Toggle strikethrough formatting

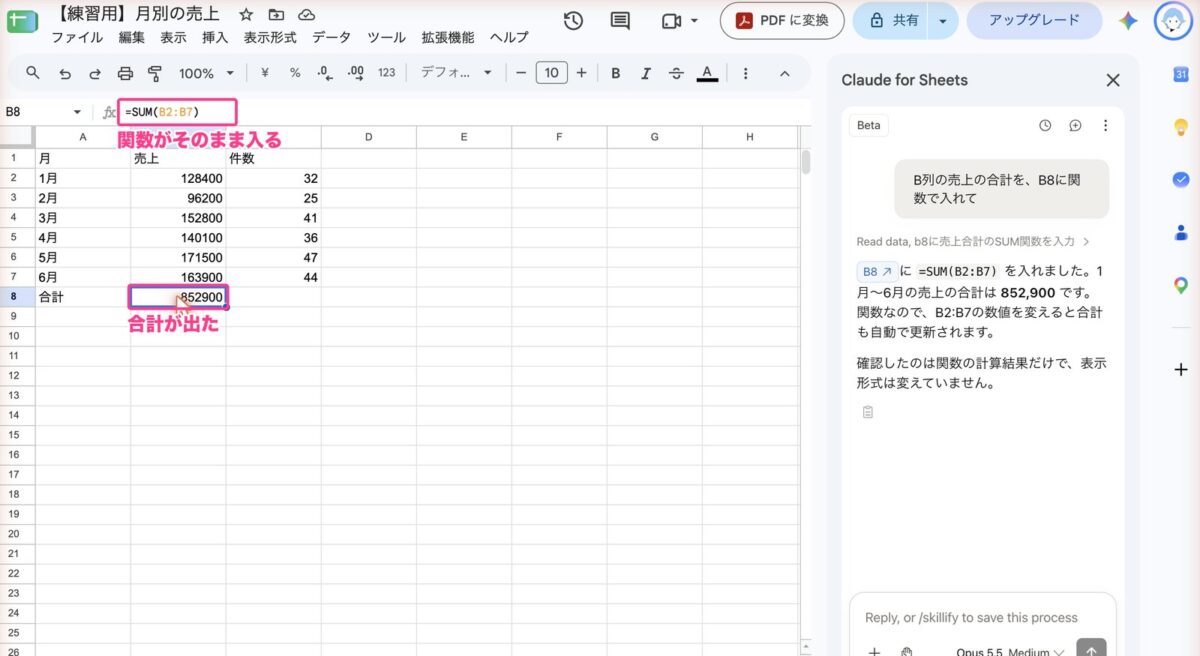coord(676,73)
